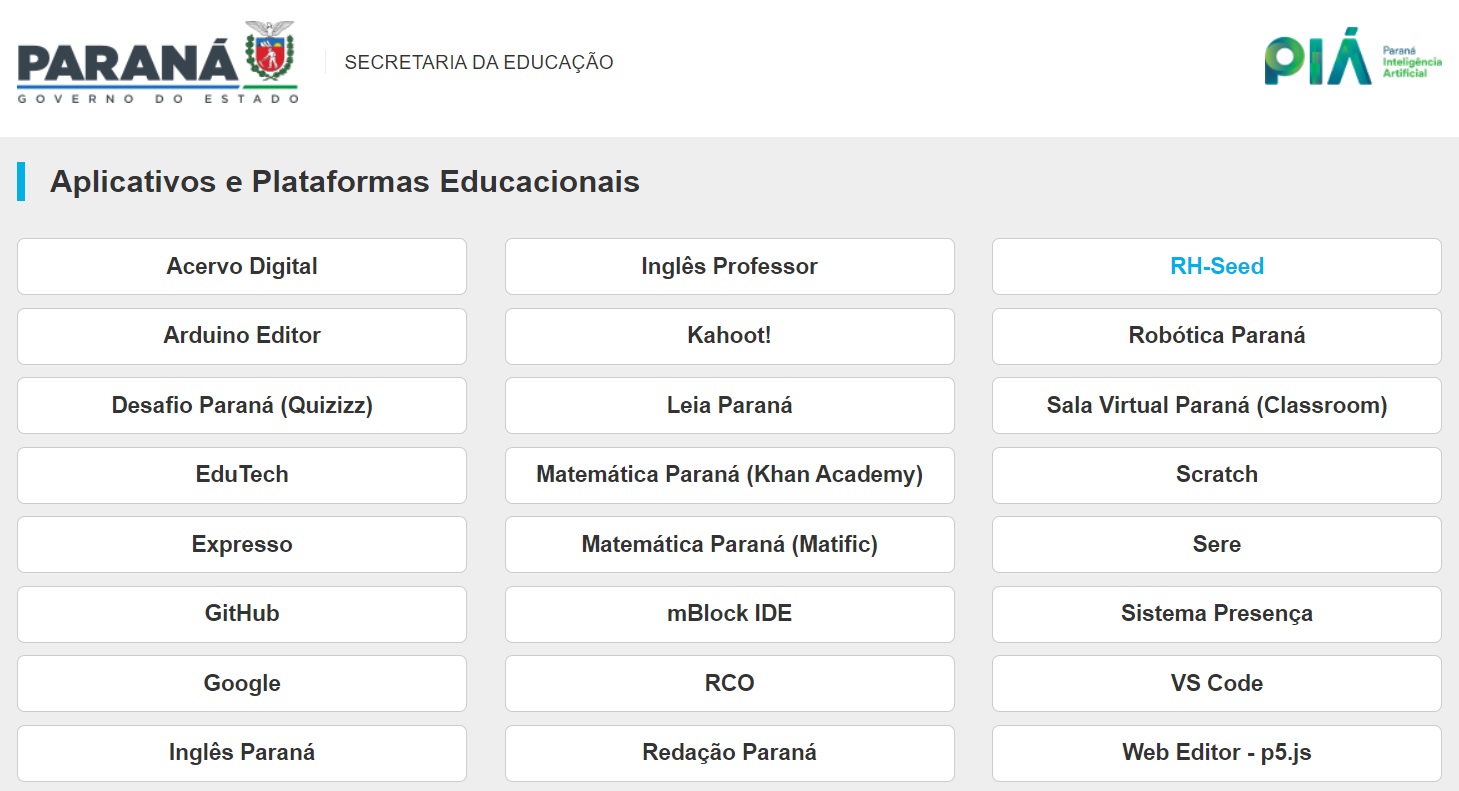
Task: Open Sistema Presença
Action: coord(1216,614)
